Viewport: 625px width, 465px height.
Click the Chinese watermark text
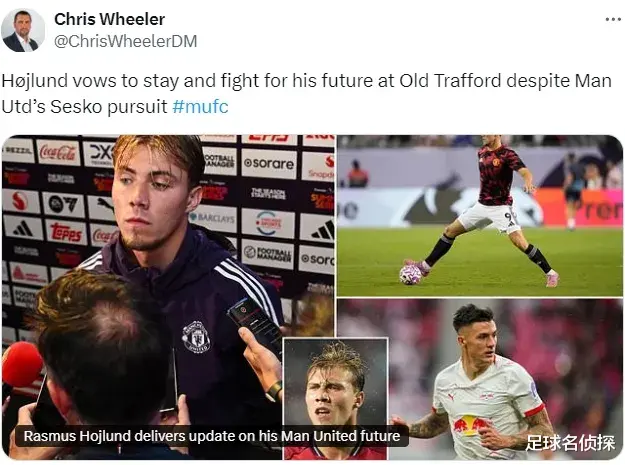571,443
